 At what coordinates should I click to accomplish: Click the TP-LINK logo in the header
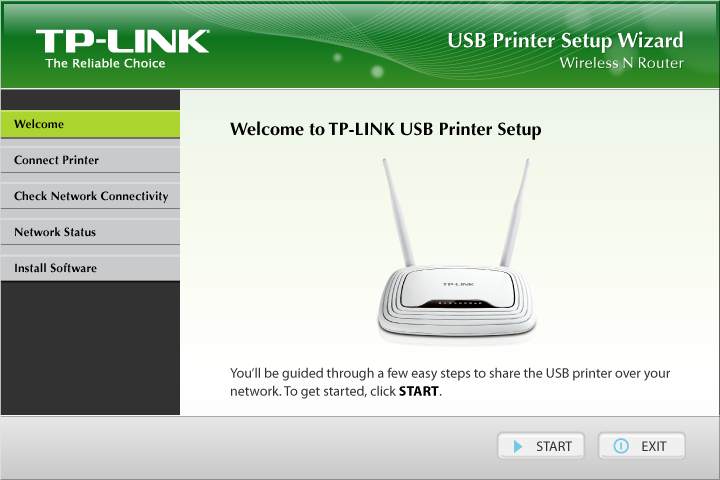point(123,41)
